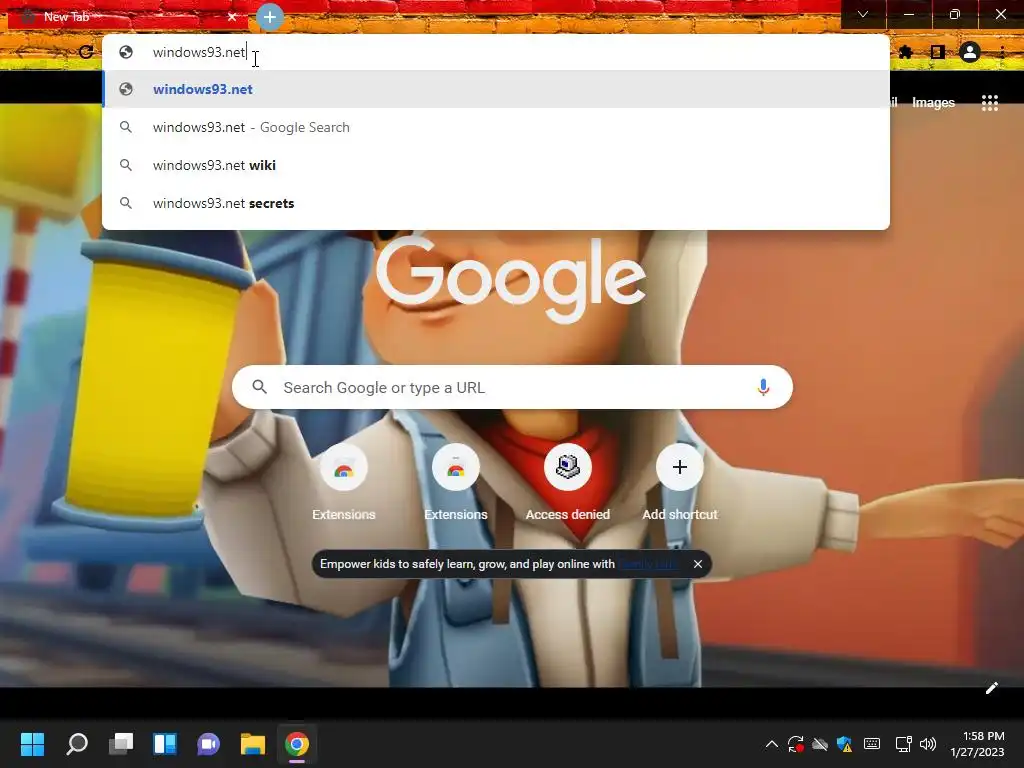The width and height of the screenshot is (1024, 768).
Task: Show hidden tray icons chevron
Action: [771, 744]
